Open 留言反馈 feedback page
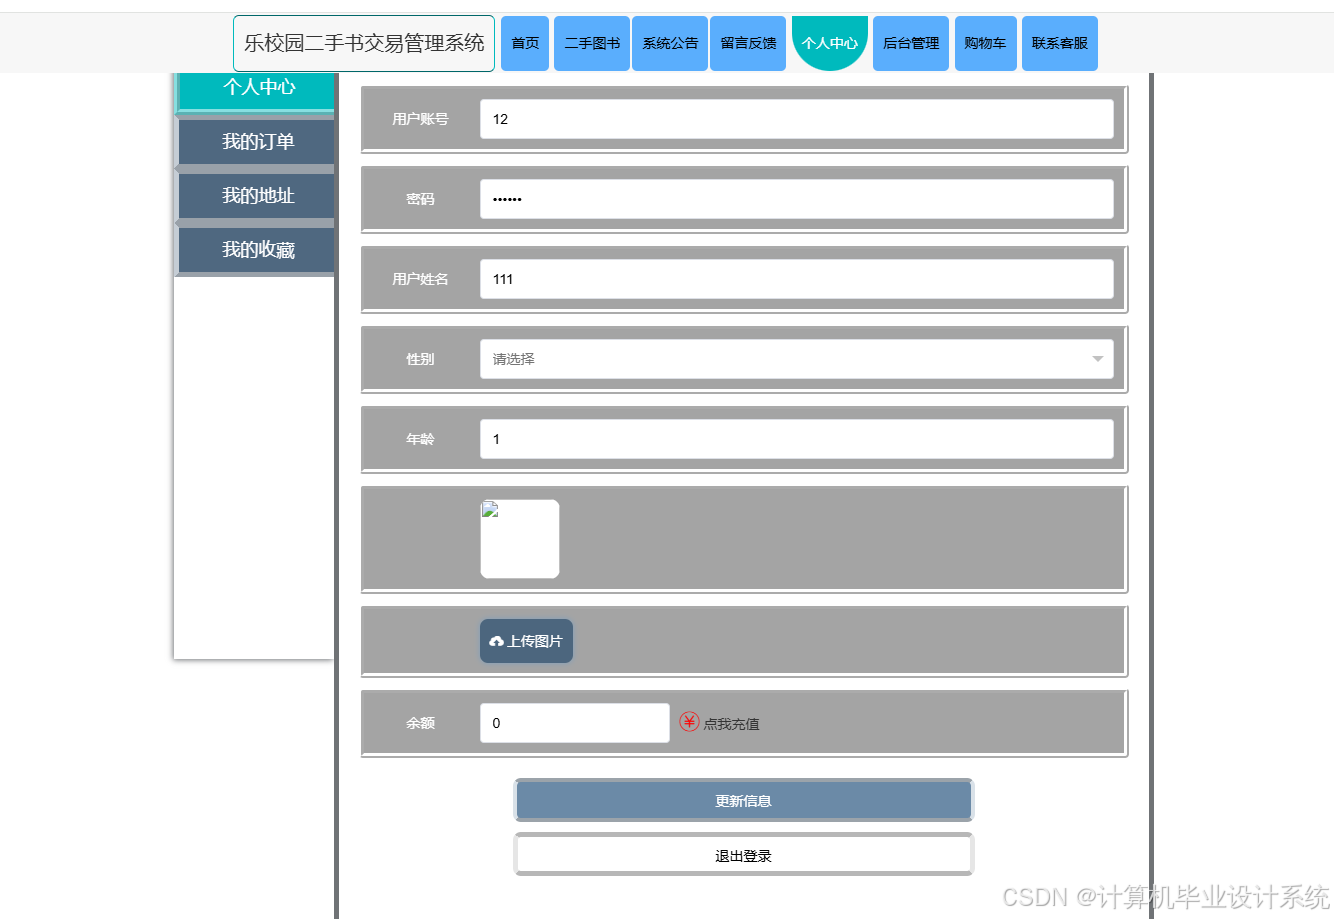The width and height of the screenshot is (1334, 919). pyautogui.click(x=747, y=43)
